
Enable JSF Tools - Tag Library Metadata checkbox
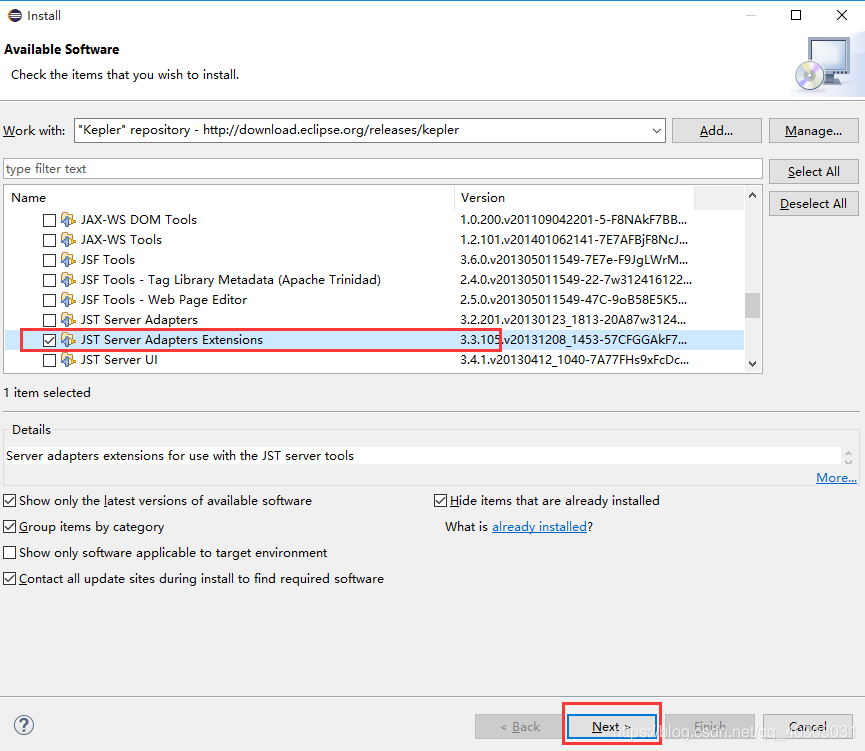[x=49, y=280]
